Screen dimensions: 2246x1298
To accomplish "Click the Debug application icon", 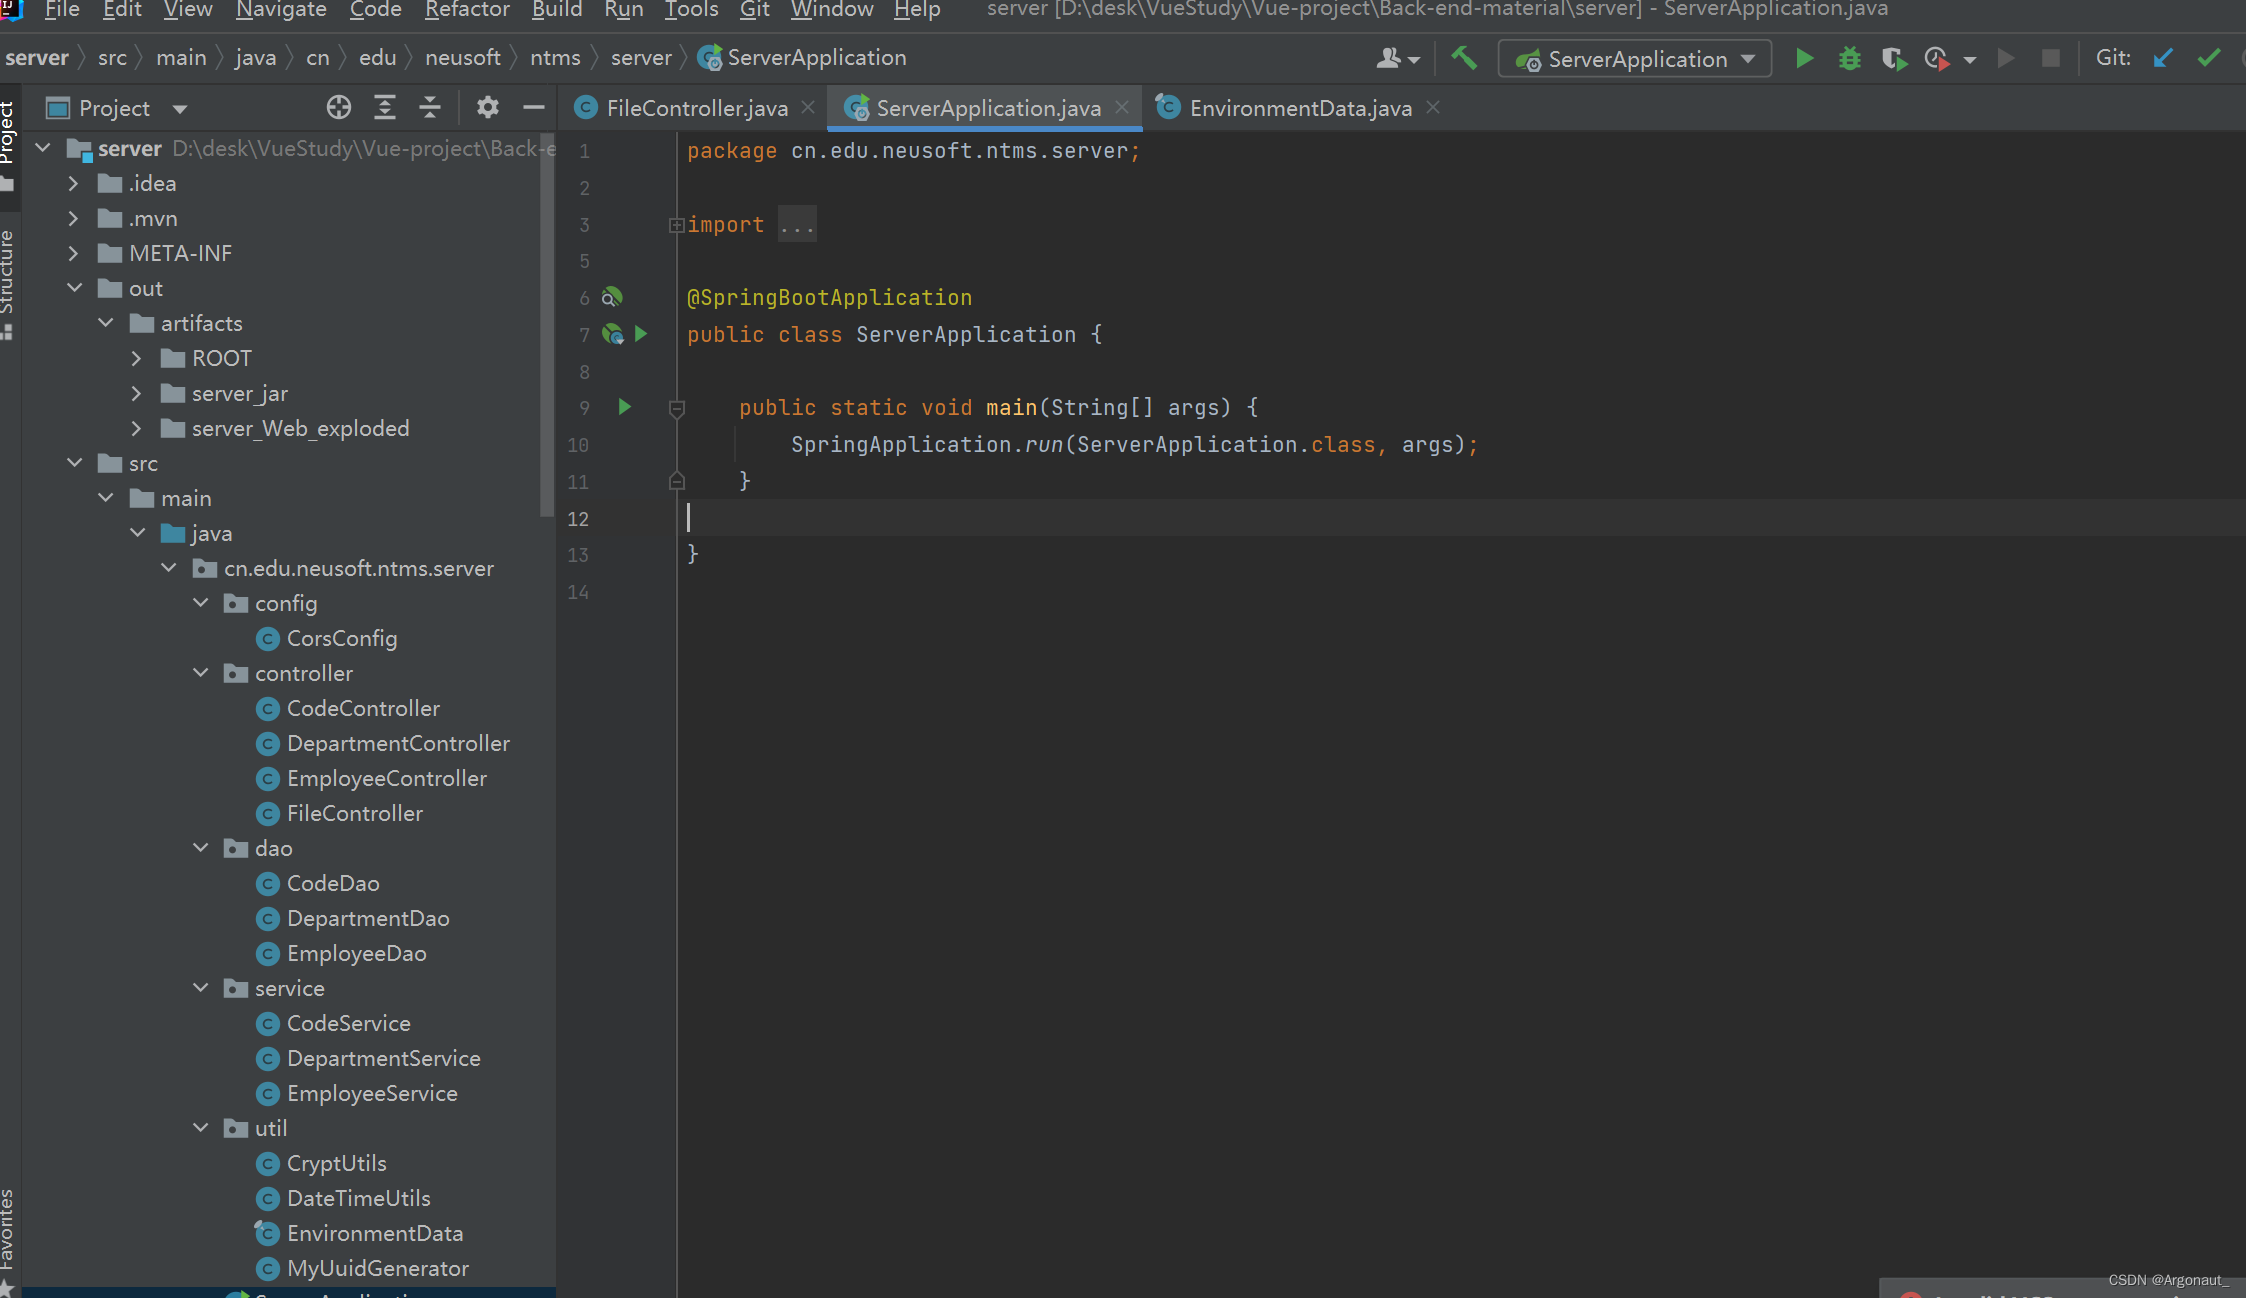I will (x=1849, y=59).
